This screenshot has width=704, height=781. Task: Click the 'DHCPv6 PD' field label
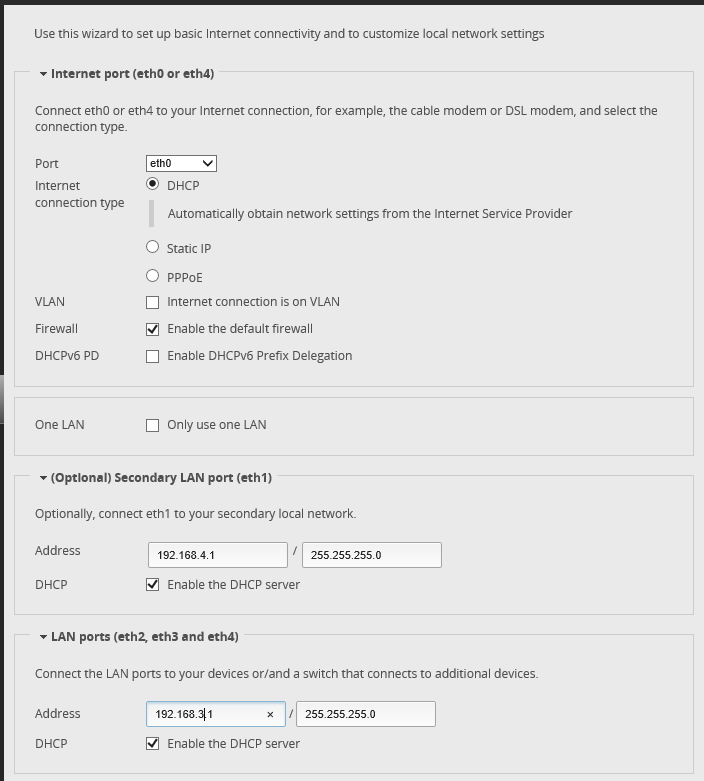coord(67,356)
